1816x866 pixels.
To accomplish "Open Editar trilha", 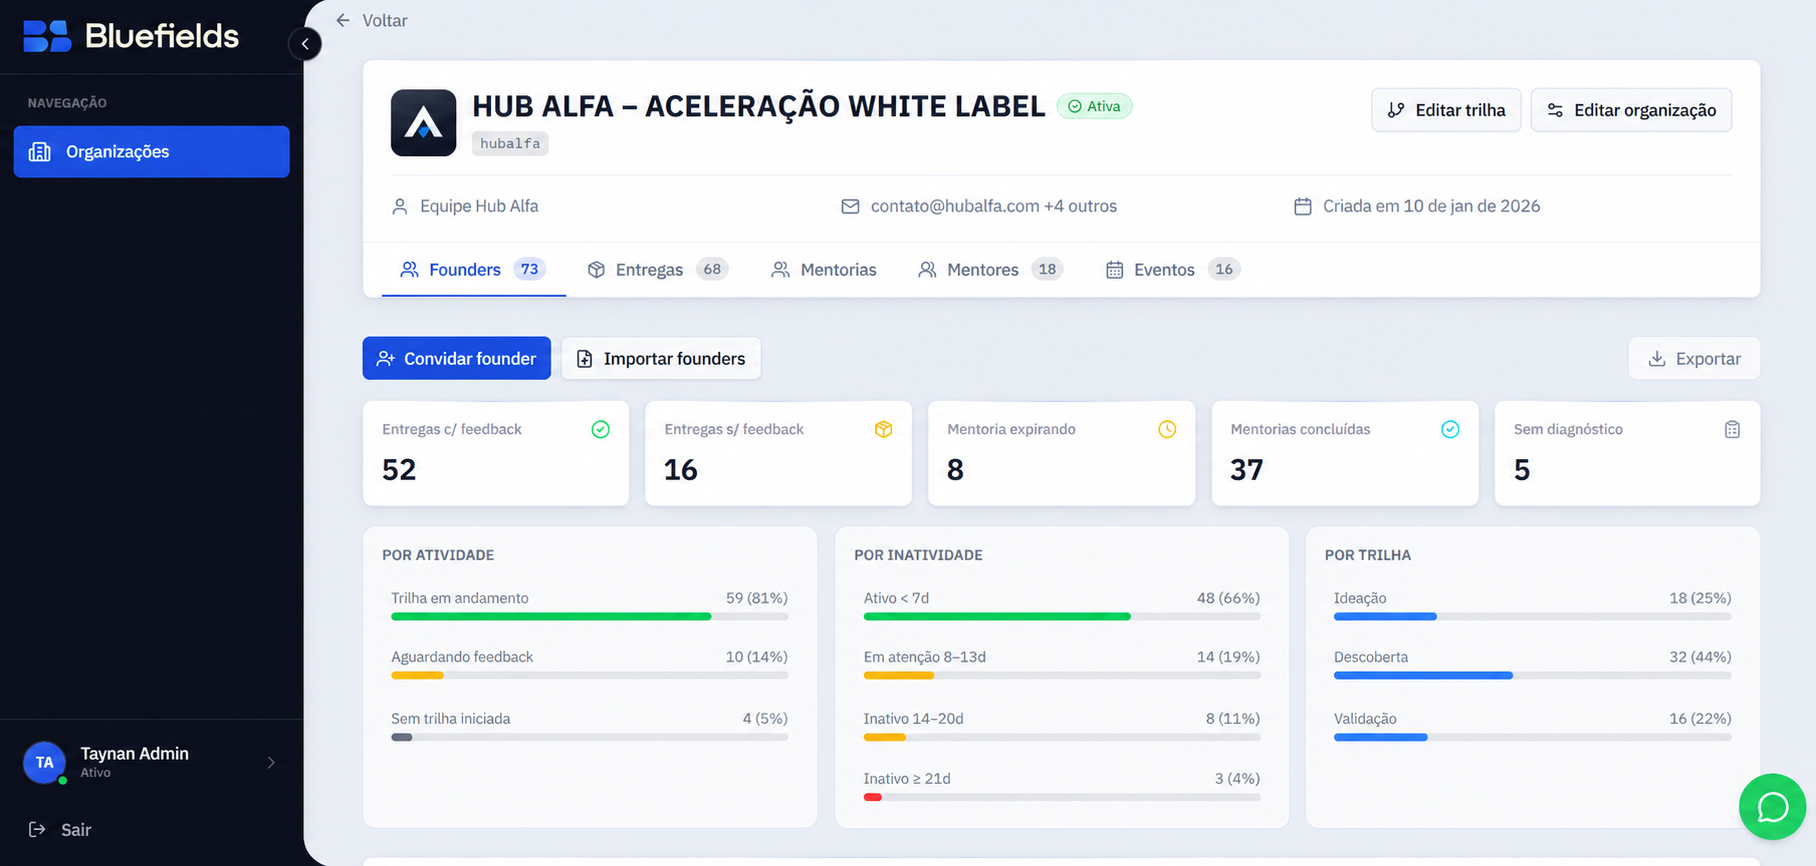I will (x=1446, y=110).
